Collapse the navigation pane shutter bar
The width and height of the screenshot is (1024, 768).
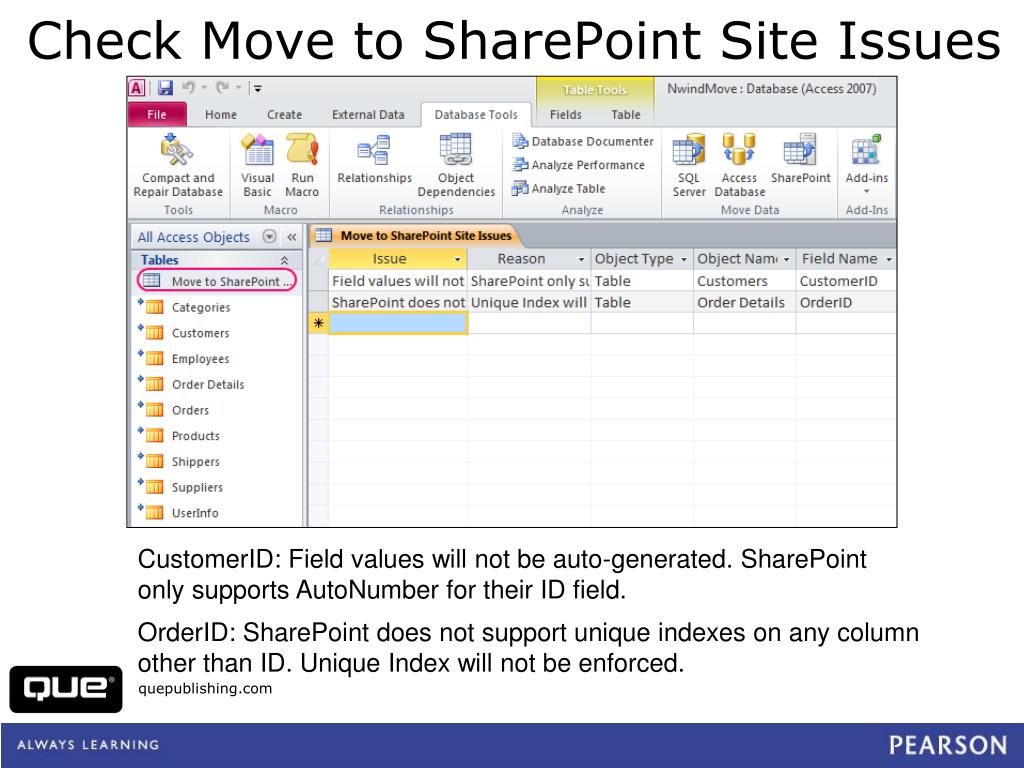click(291, 237)
